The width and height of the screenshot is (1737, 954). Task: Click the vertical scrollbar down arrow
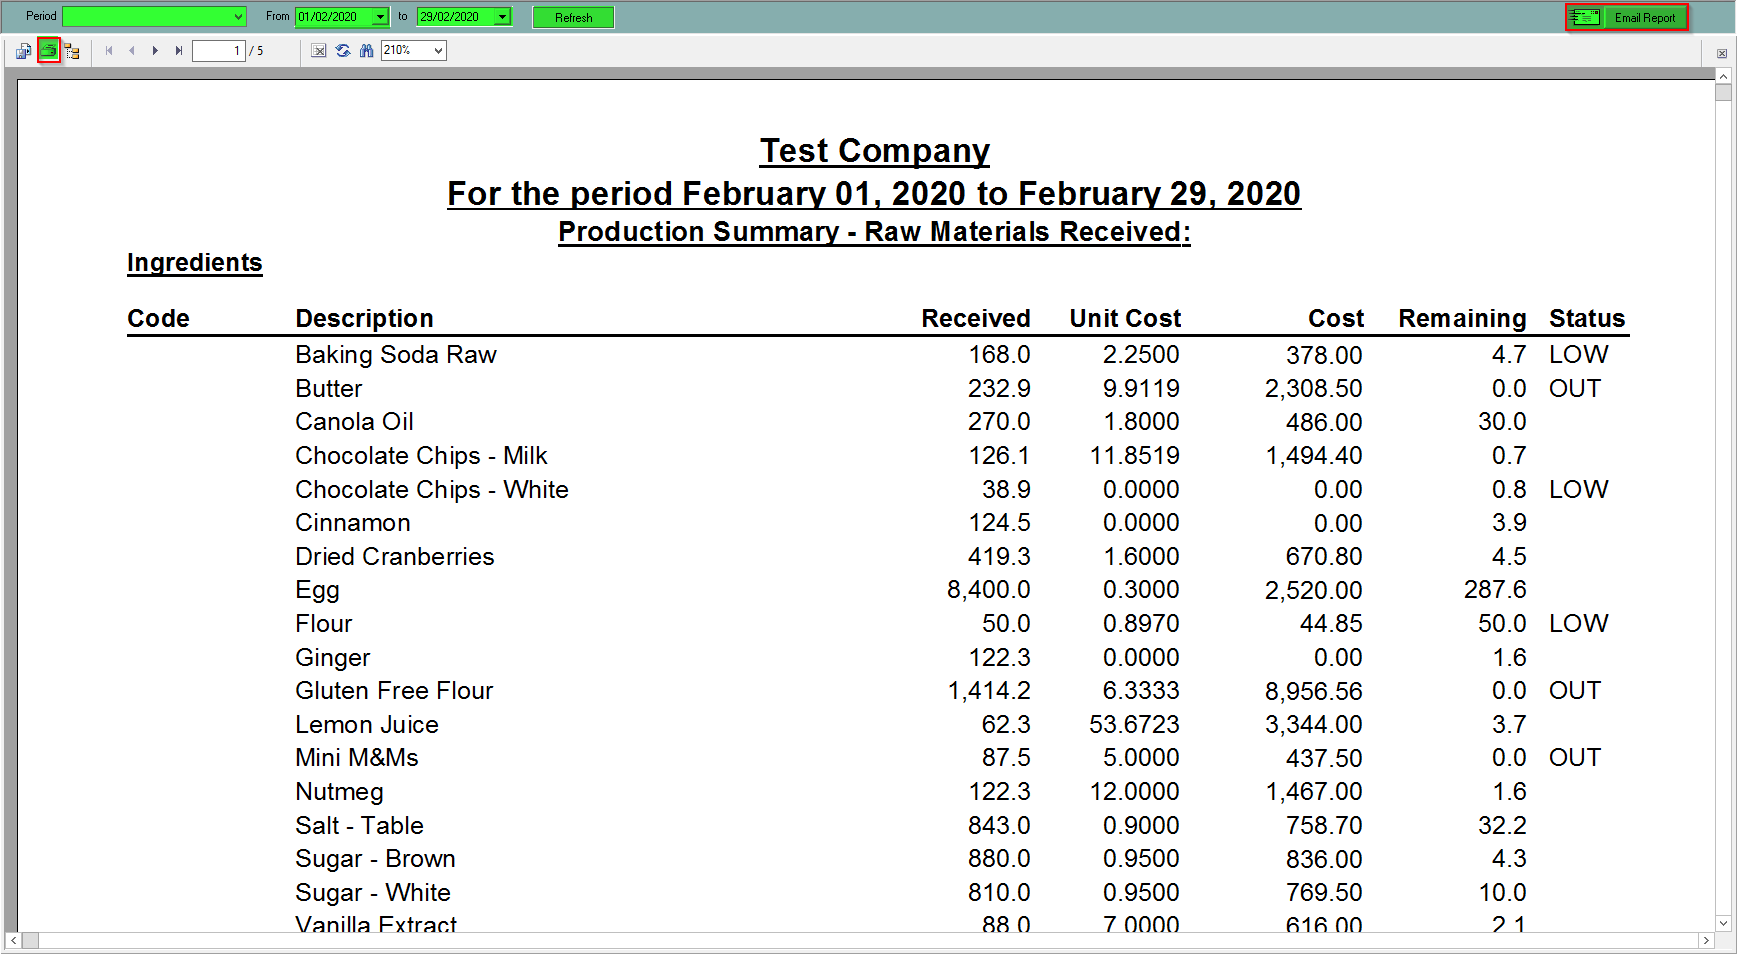tap(1723, 923)
